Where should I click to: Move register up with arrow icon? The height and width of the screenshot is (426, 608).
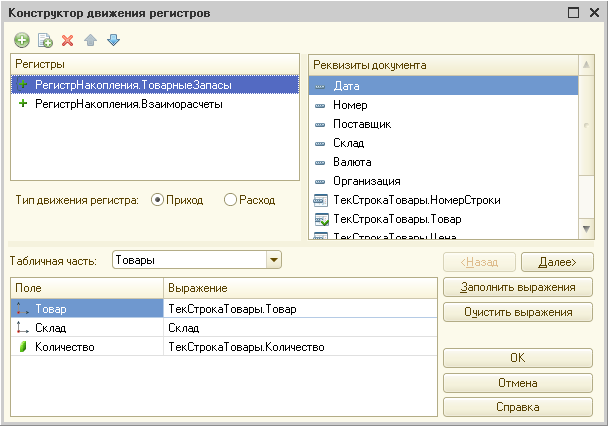(90, 40)
